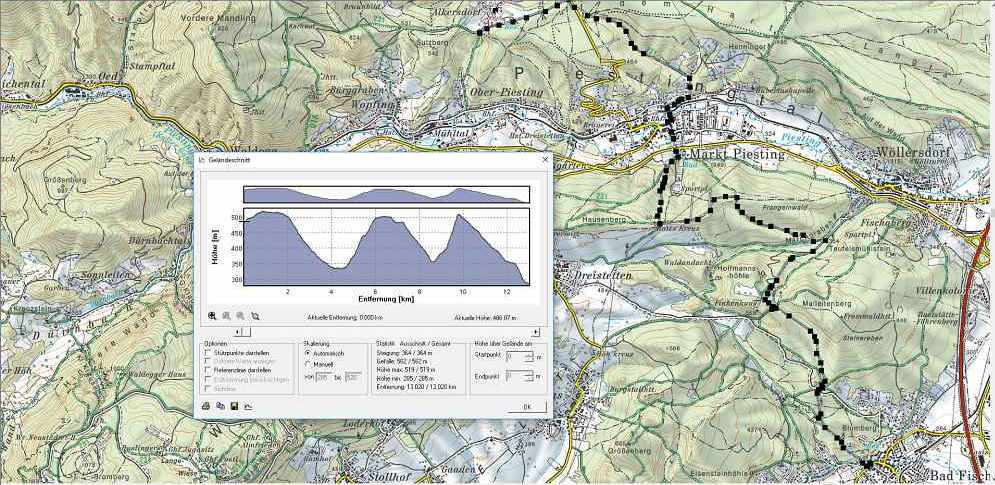Click the save floppy disk icon
The height and width of the screenshot is (485, 995).
(x=233, y=406)
